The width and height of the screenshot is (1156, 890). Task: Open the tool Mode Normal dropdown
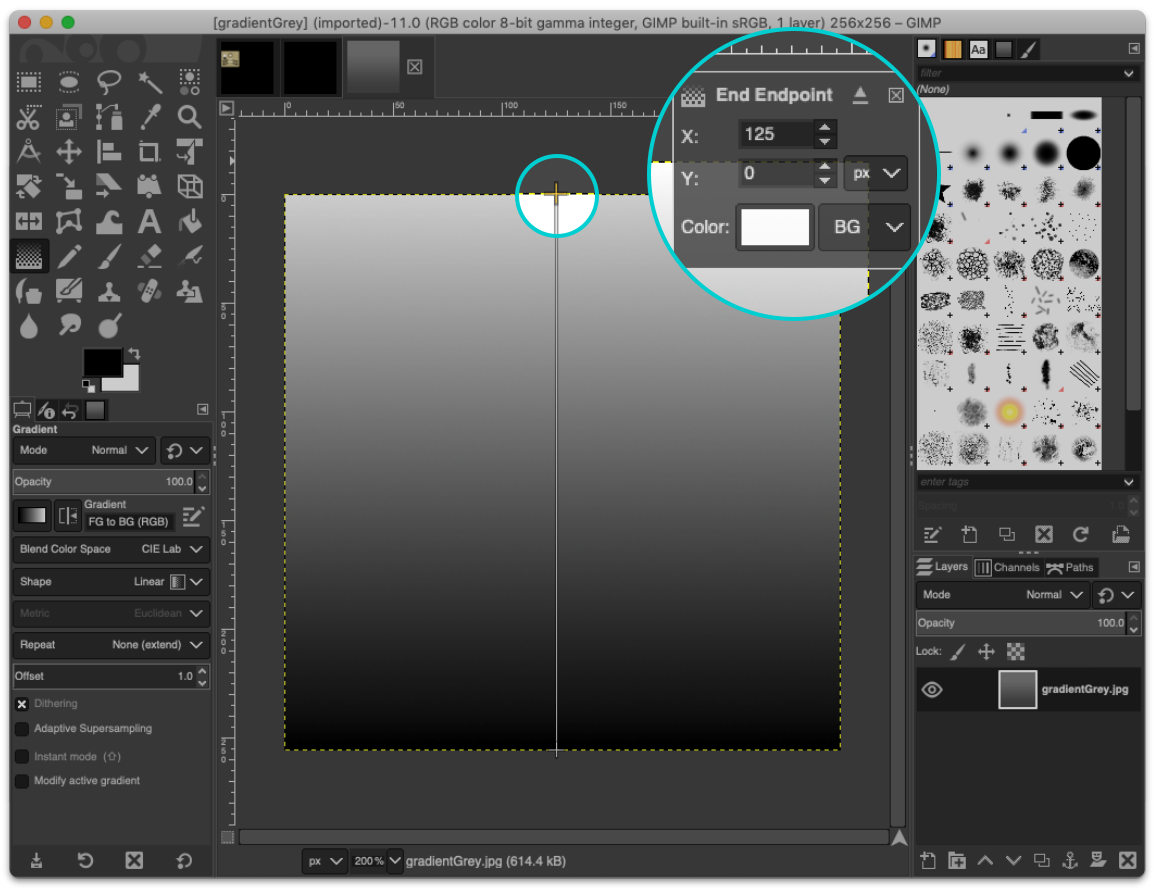coord(84,450)
